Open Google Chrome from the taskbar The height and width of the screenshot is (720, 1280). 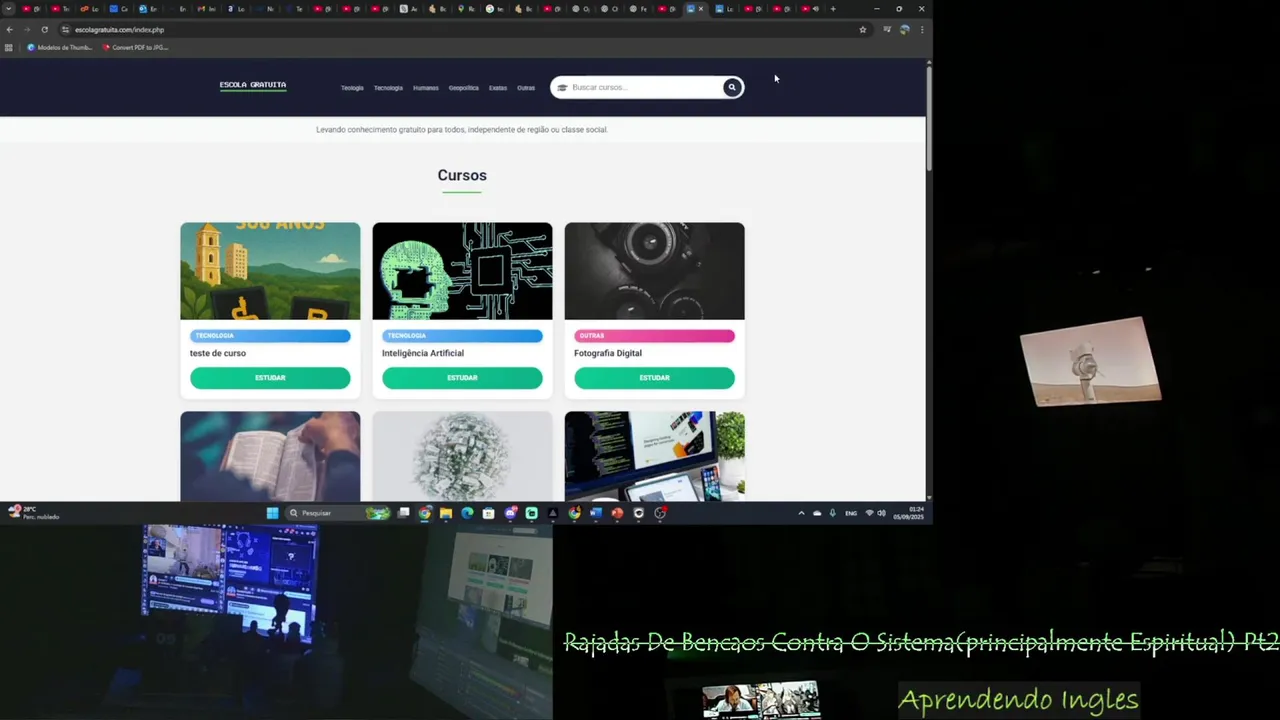[425, 513]
